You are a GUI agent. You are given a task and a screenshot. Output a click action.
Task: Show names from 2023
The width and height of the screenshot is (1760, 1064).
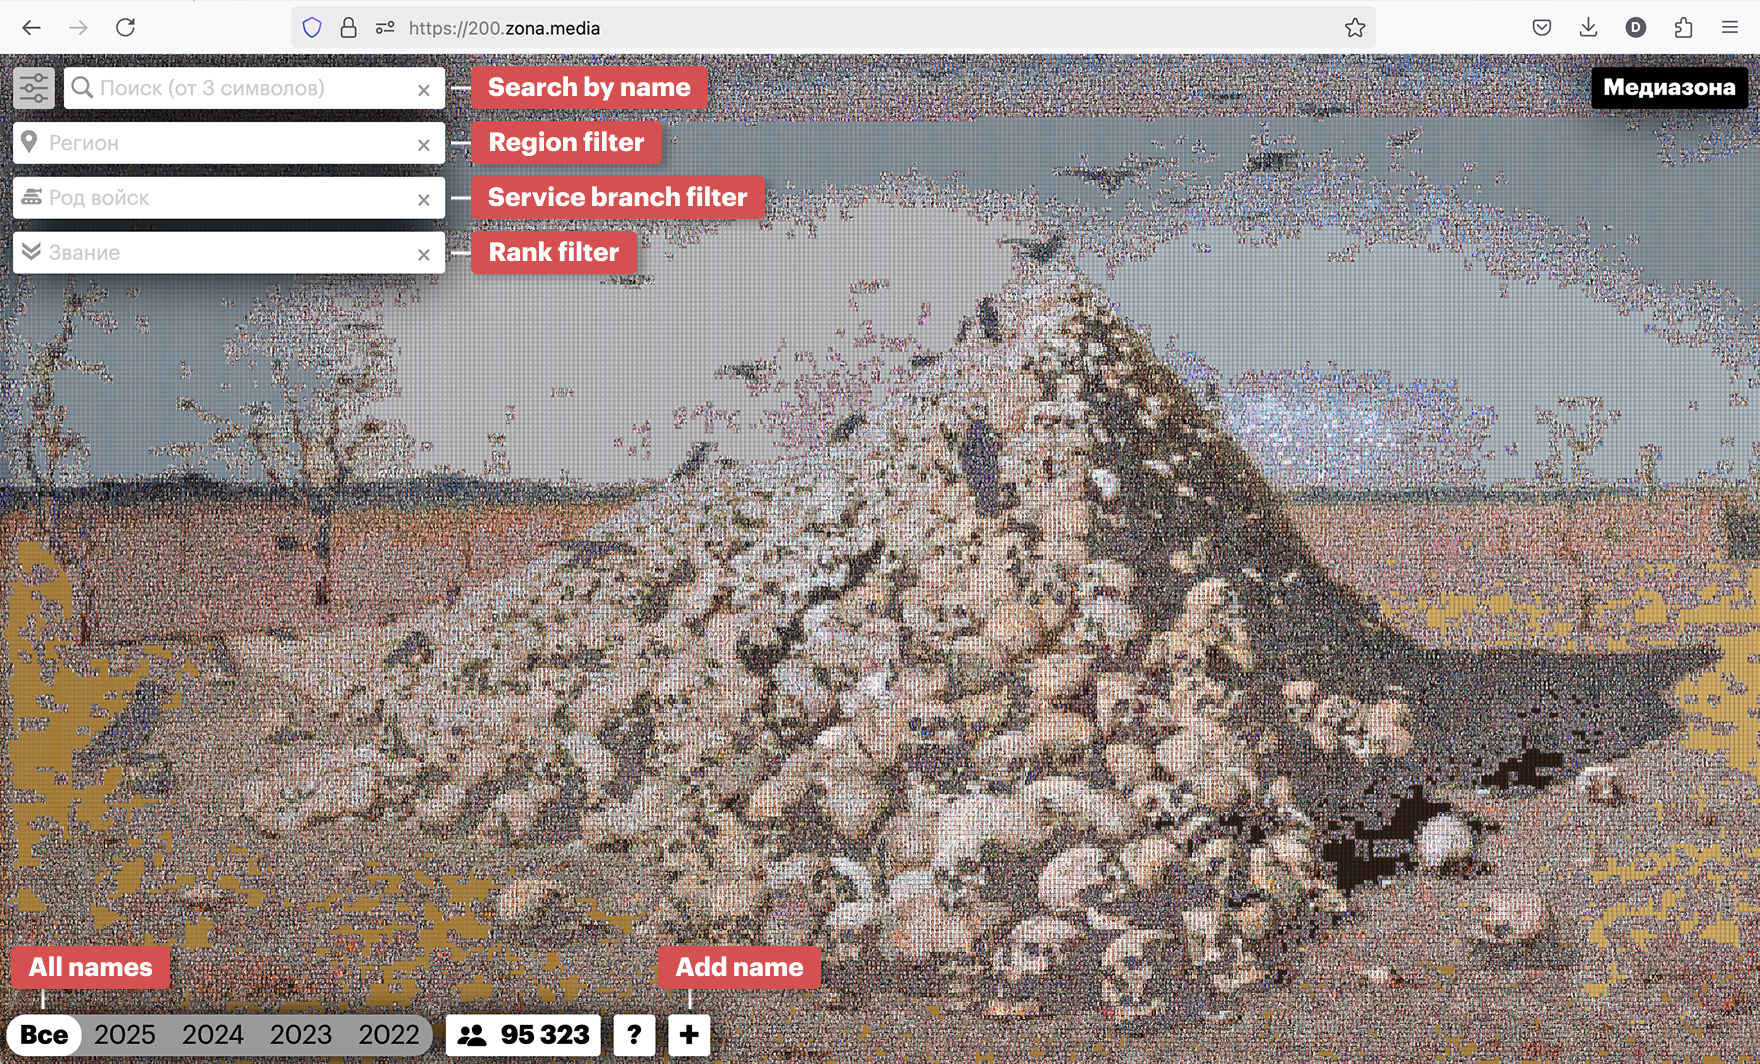coord(300,1035)
